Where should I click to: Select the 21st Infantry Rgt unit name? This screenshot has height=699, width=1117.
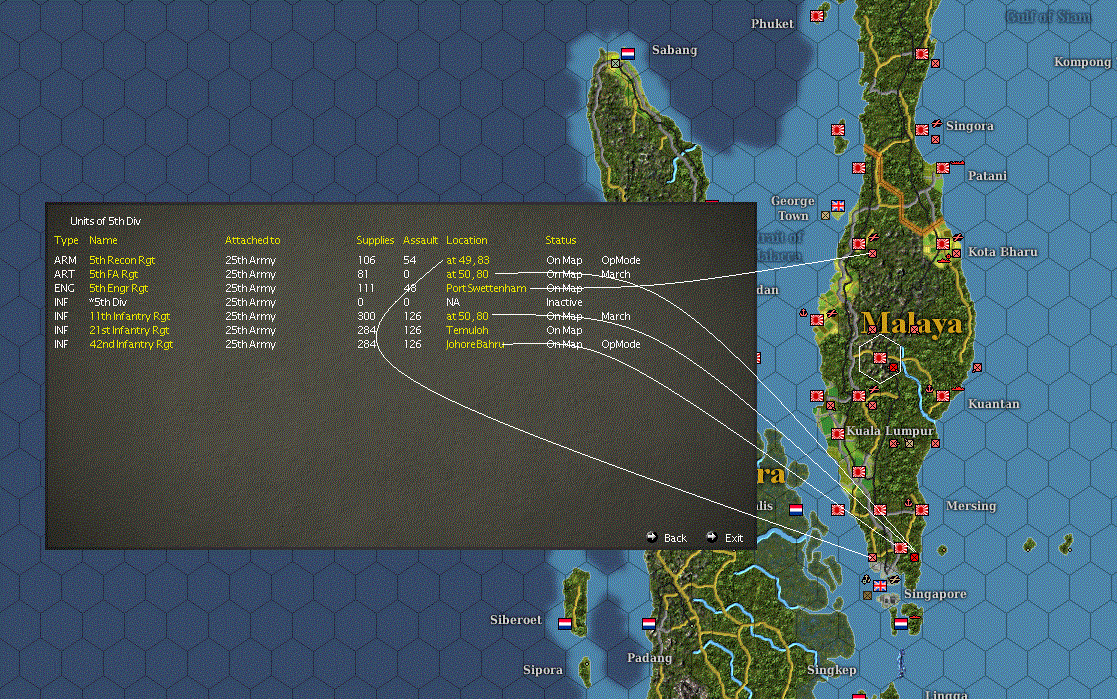[129, 330]
